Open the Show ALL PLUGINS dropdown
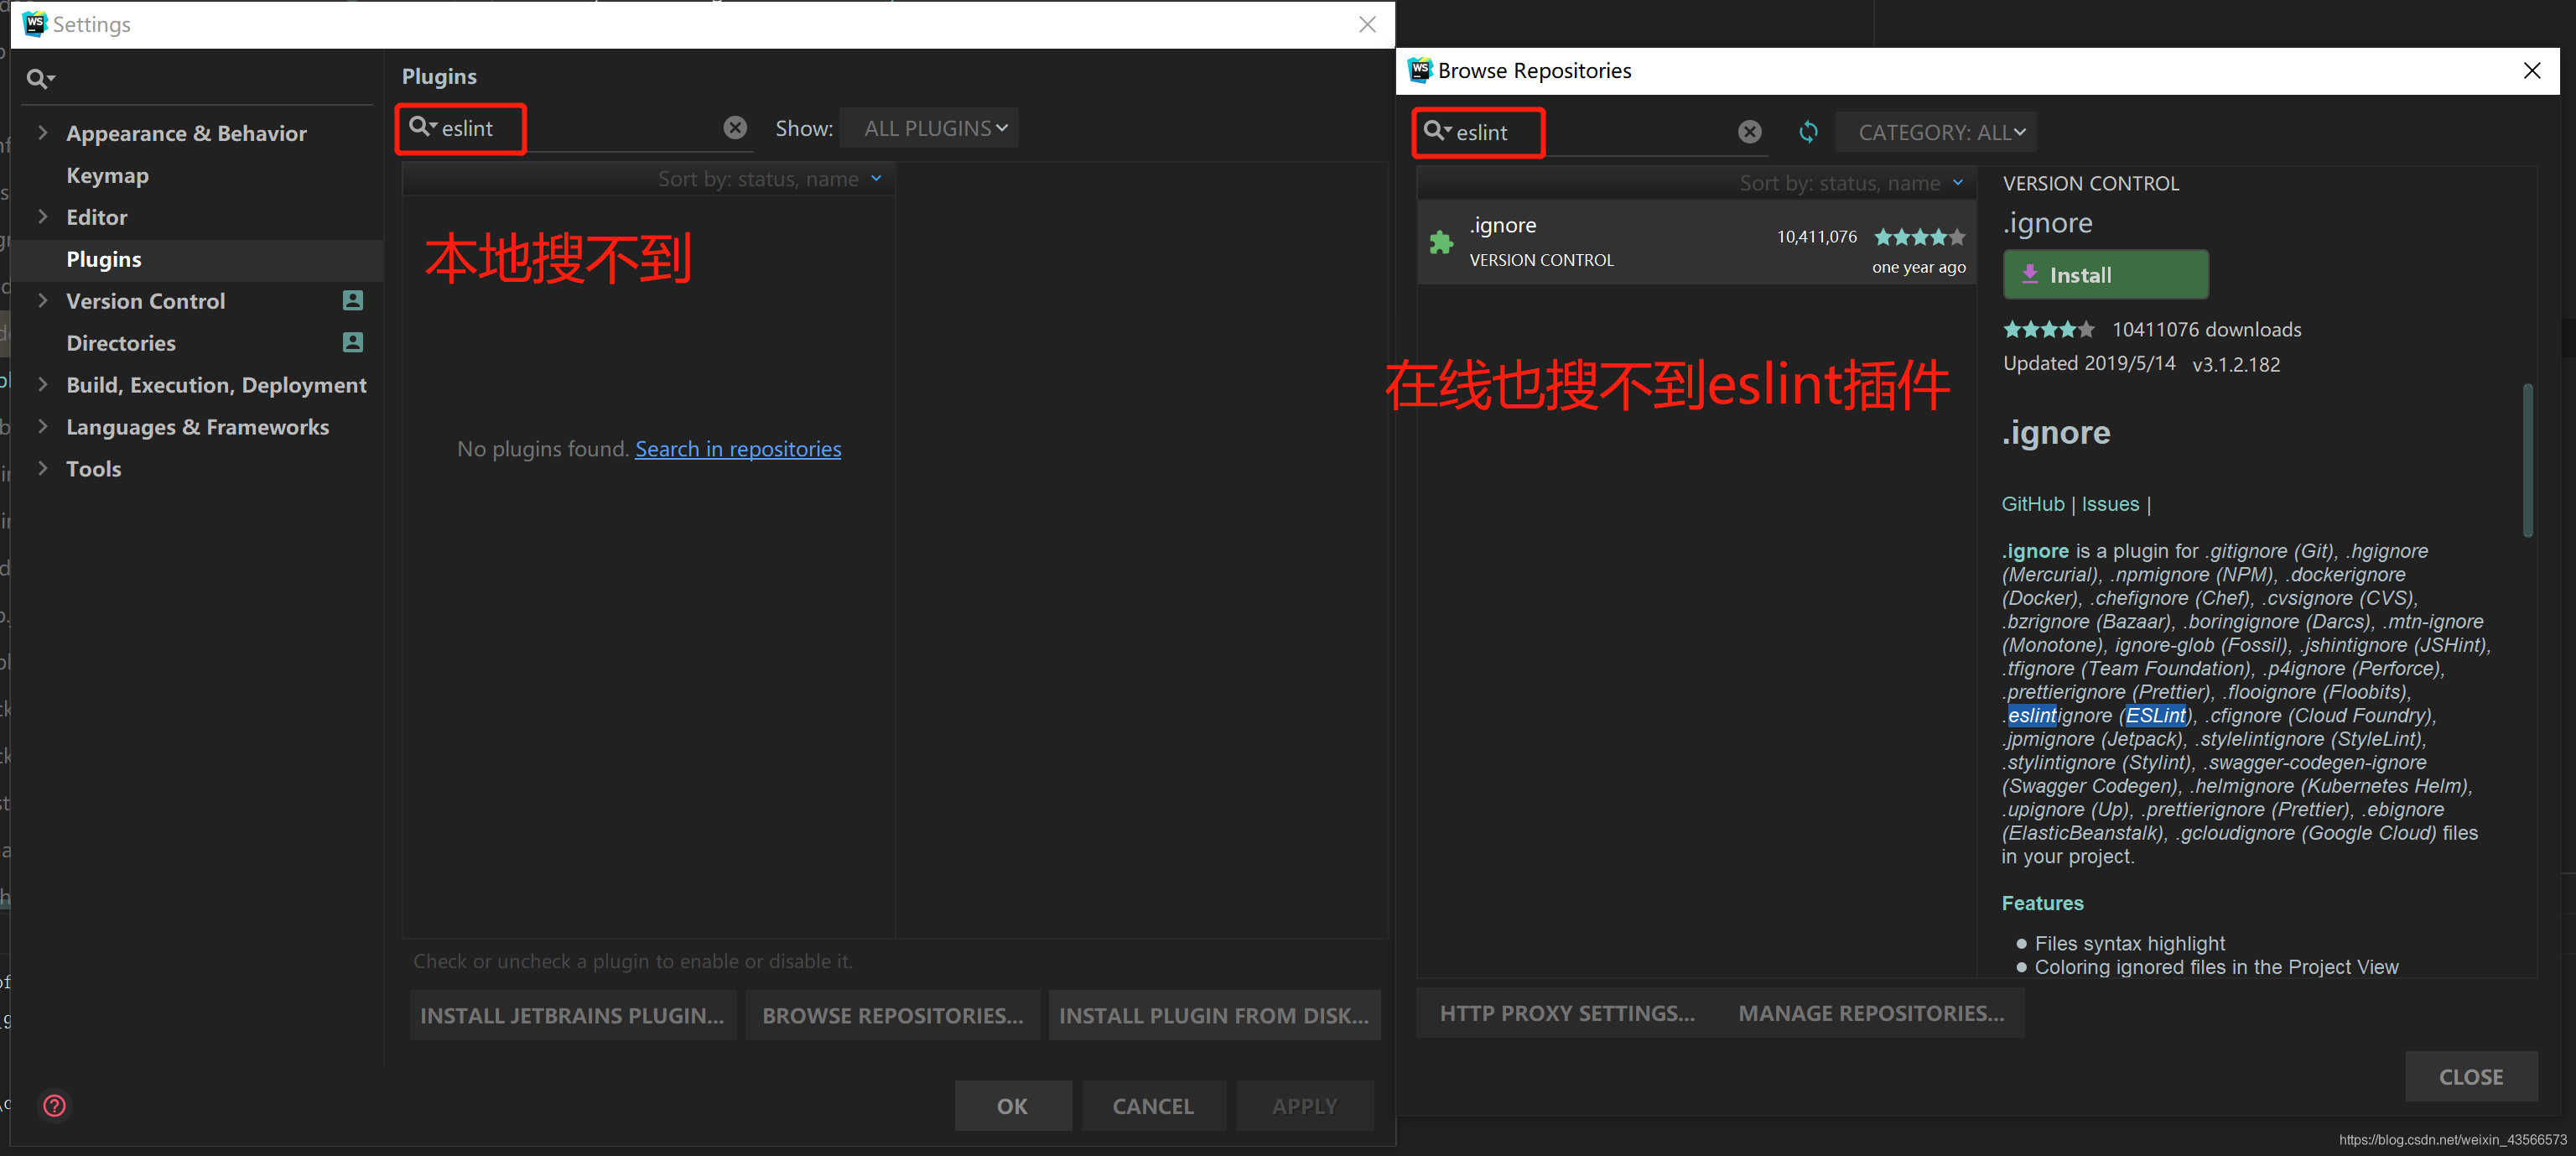2576x1156 pixels. [929, 128]
